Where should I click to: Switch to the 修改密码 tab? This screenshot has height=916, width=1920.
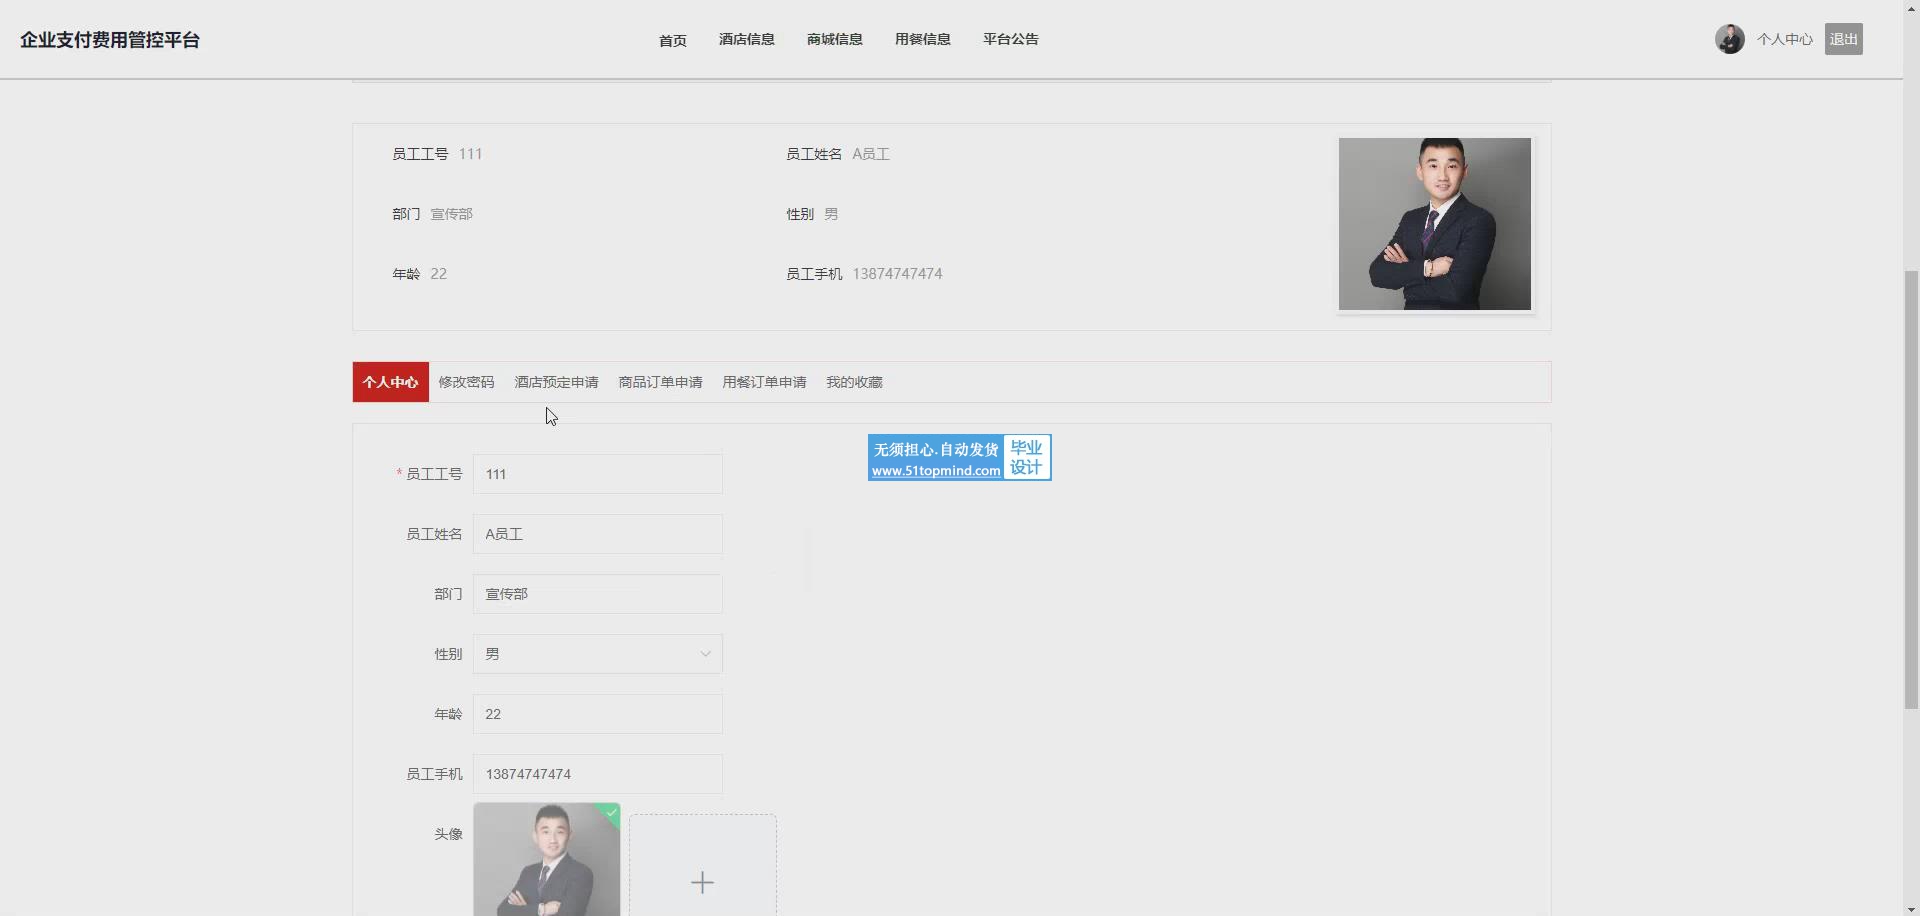tap(466, 382)
